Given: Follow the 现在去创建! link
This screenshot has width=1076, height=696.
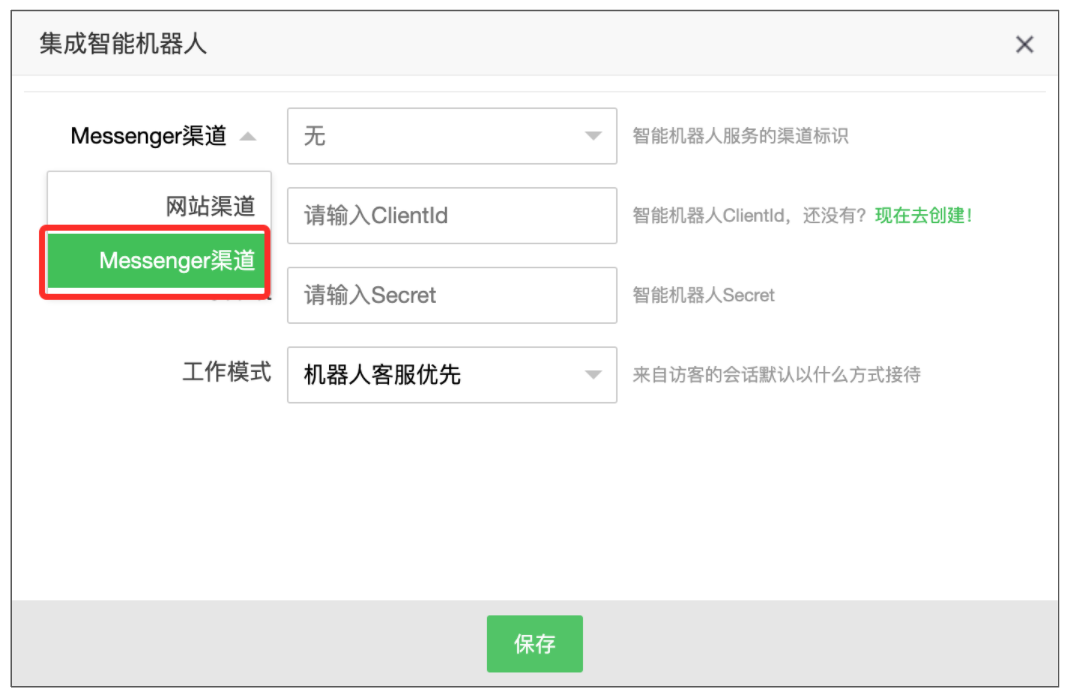Looking at the screenshot, I should coord(923,216).
